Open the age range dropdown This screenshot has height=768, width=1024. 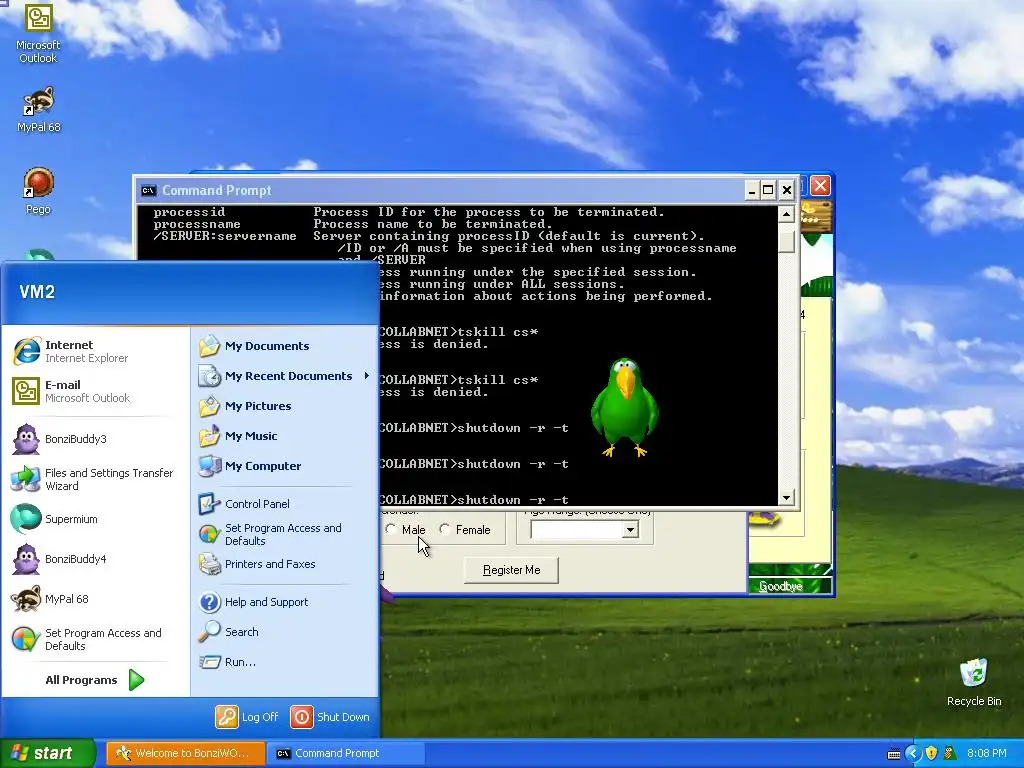coord(630,530)
